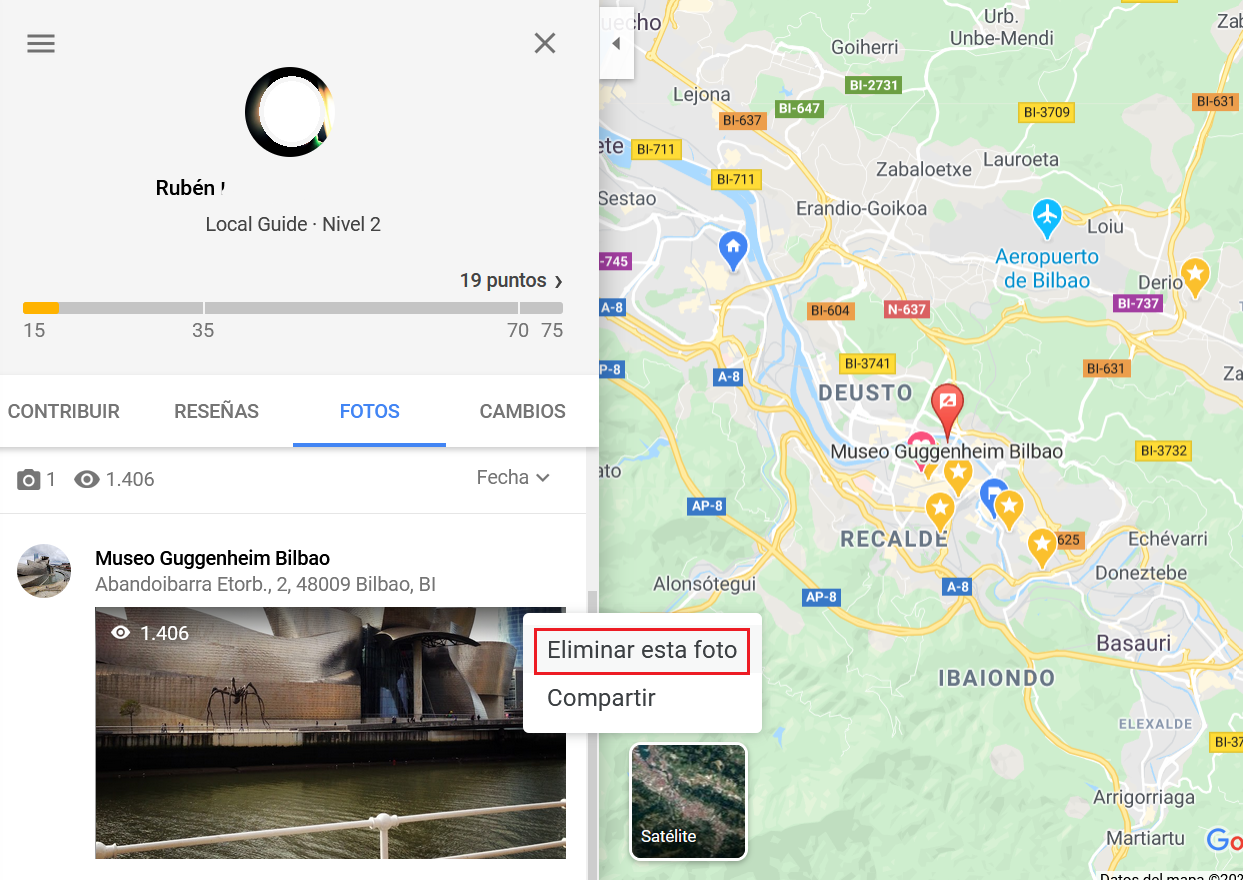The width and height of the screenshot is (1243, 880).
Task: Go to the Cambios tab
Action: (x=522, y=411)
